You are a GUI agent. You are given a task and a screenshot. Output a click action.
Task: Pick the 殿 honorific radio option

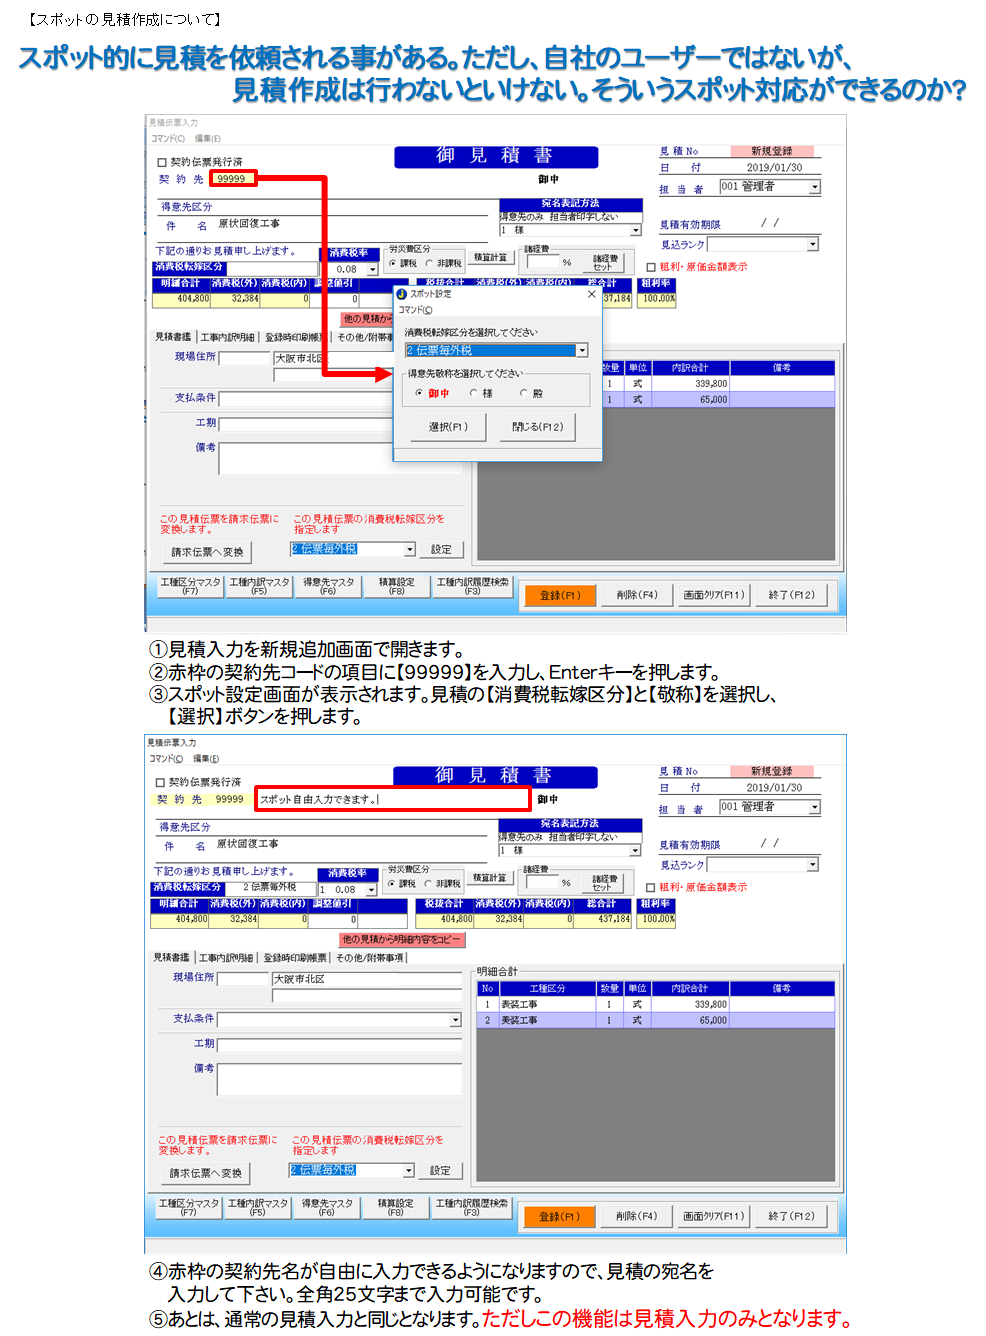[523, 393]
